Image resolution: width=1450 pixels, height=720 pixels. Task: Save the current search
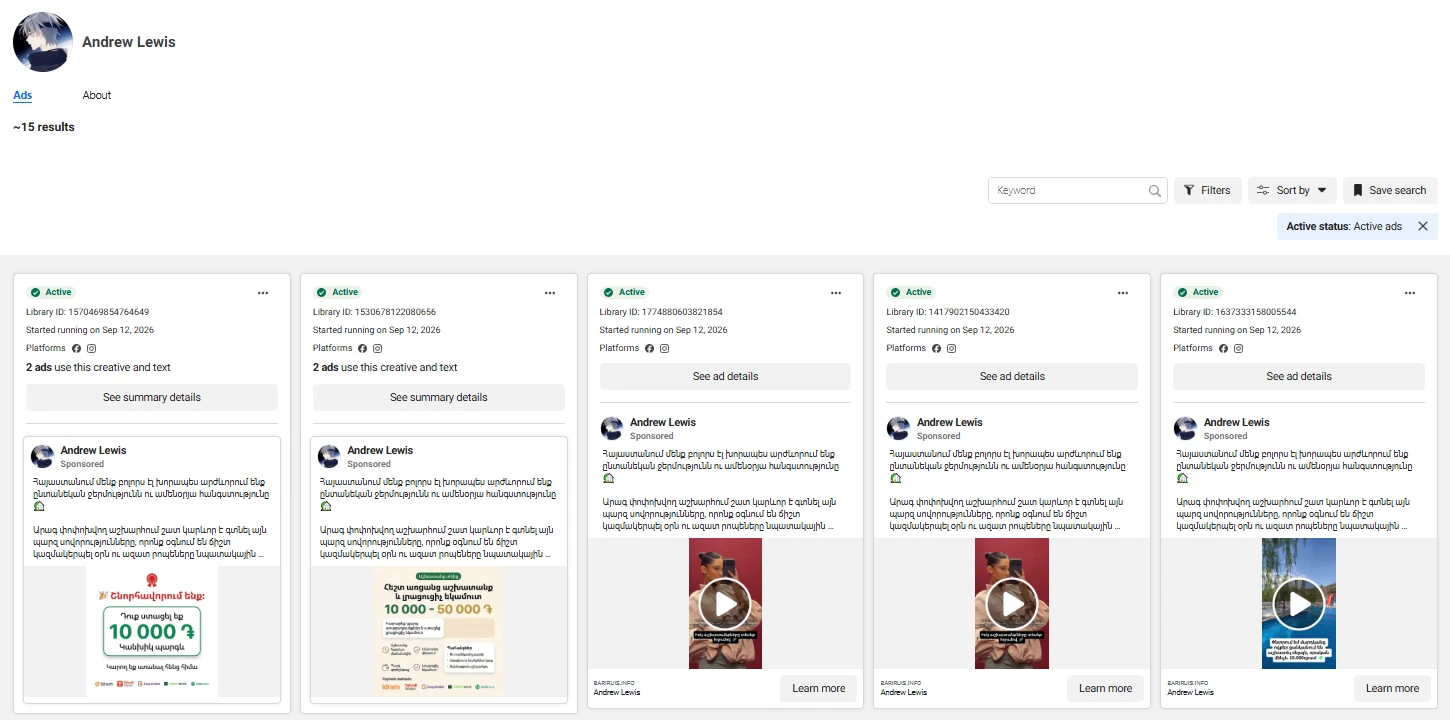1390,190
